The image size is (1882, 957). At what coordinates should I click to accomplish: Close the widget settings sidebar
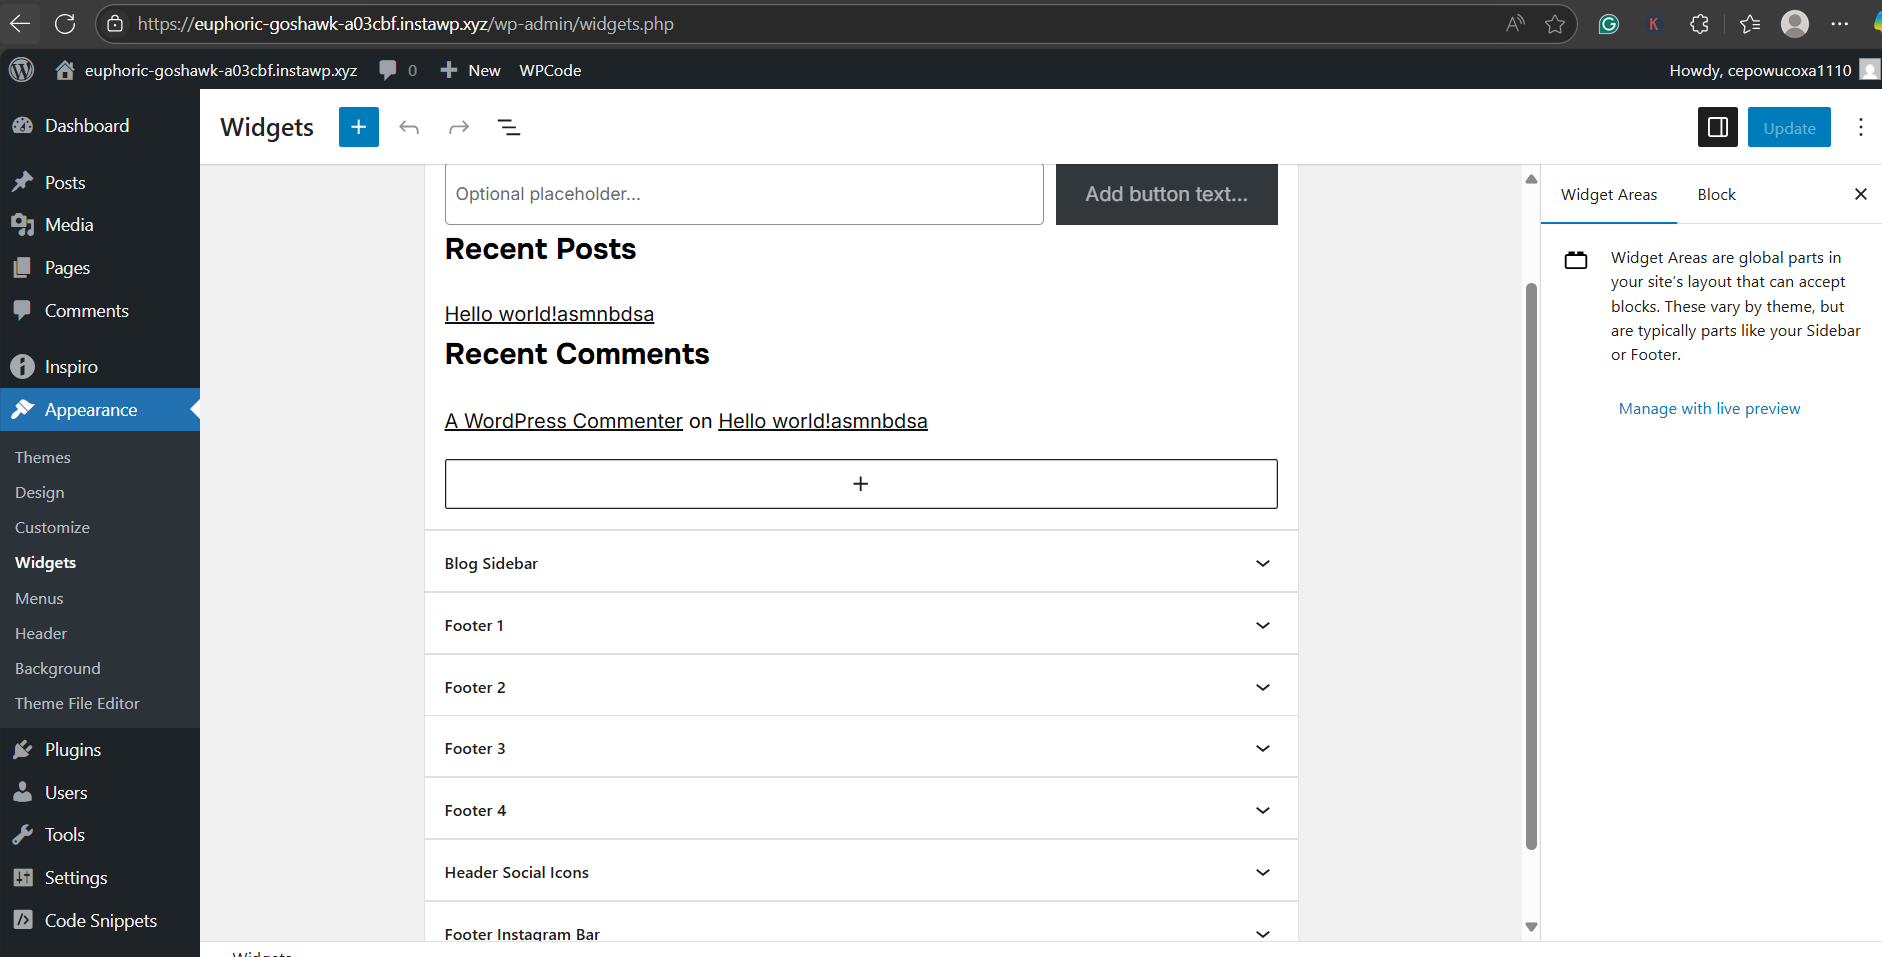1861,194
